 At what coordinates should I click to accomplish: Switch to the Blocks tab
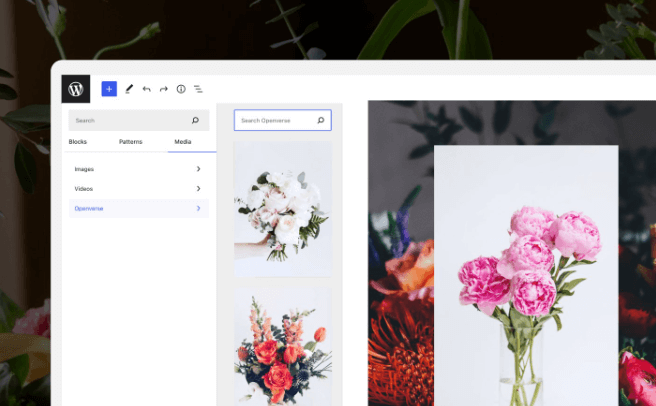tap(78, 142)
